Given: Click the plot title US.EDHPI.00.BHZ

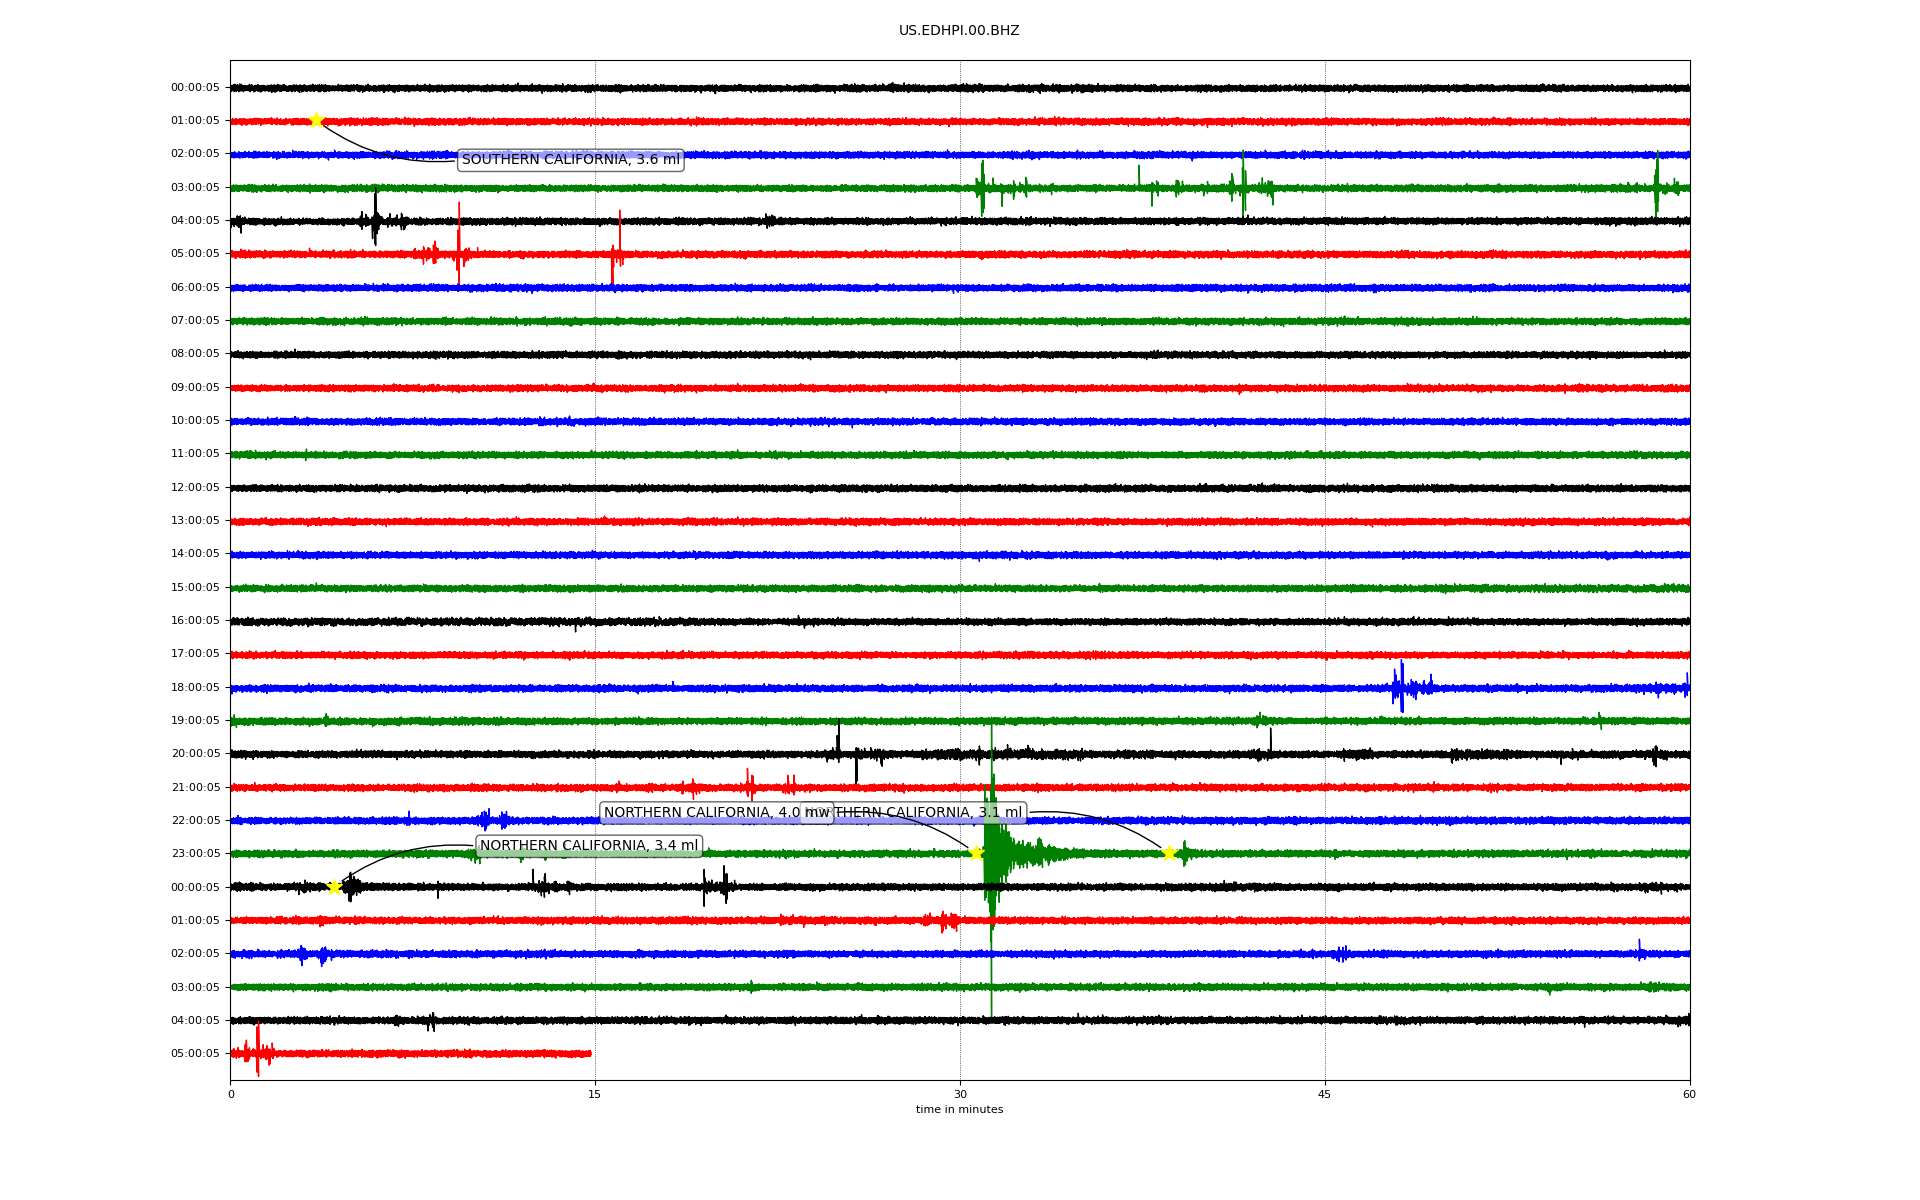Looking at the screenshot, I should pos(958,31).
